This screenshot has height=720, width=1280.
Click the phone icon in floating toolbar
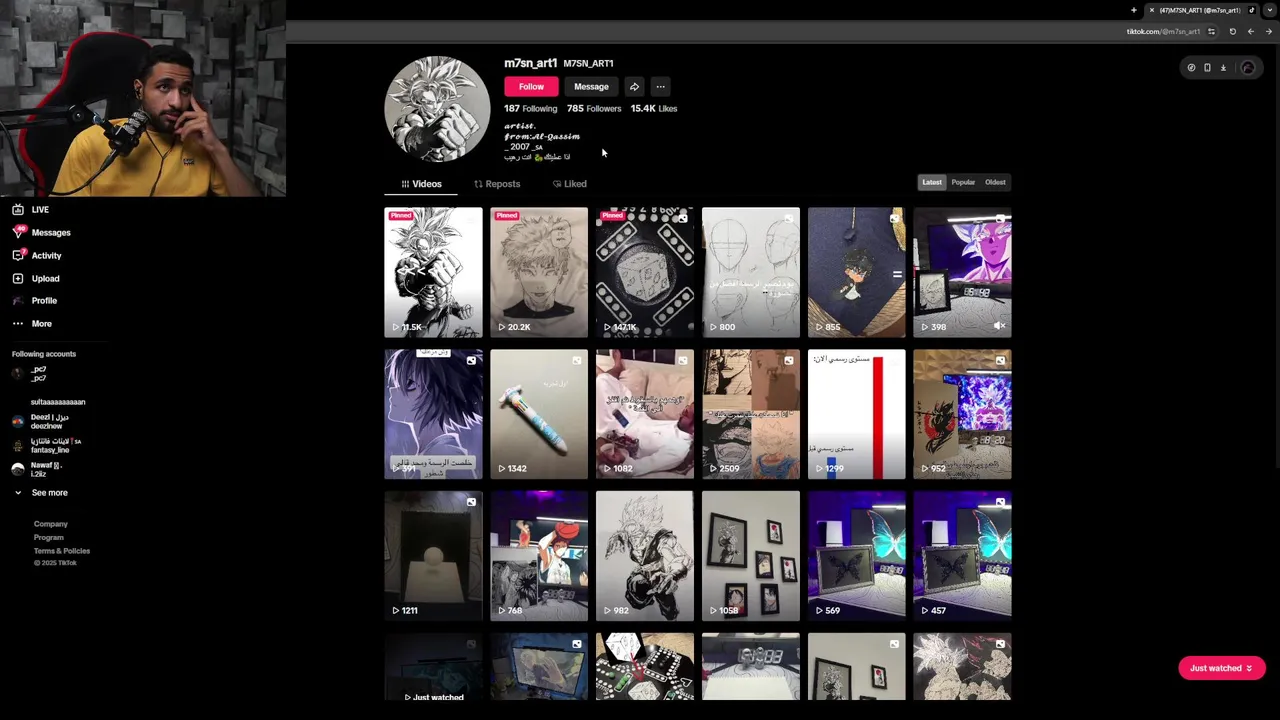coord(1207,68)
